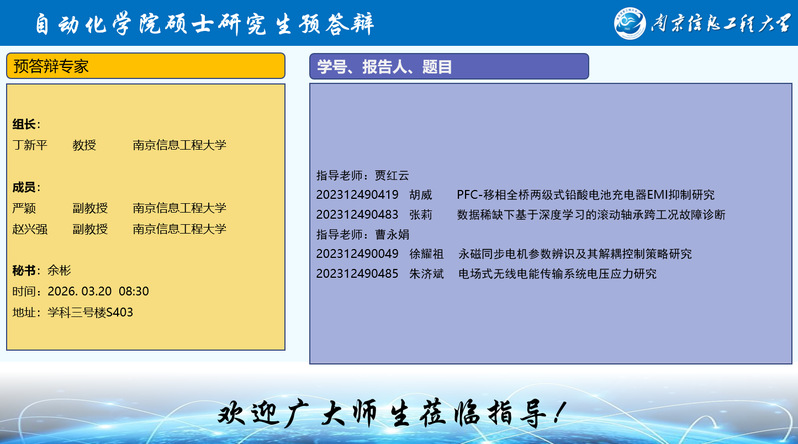
Task: Click the welcome banner 欢迎广大师生莅临指导
Action: (397, 412)
